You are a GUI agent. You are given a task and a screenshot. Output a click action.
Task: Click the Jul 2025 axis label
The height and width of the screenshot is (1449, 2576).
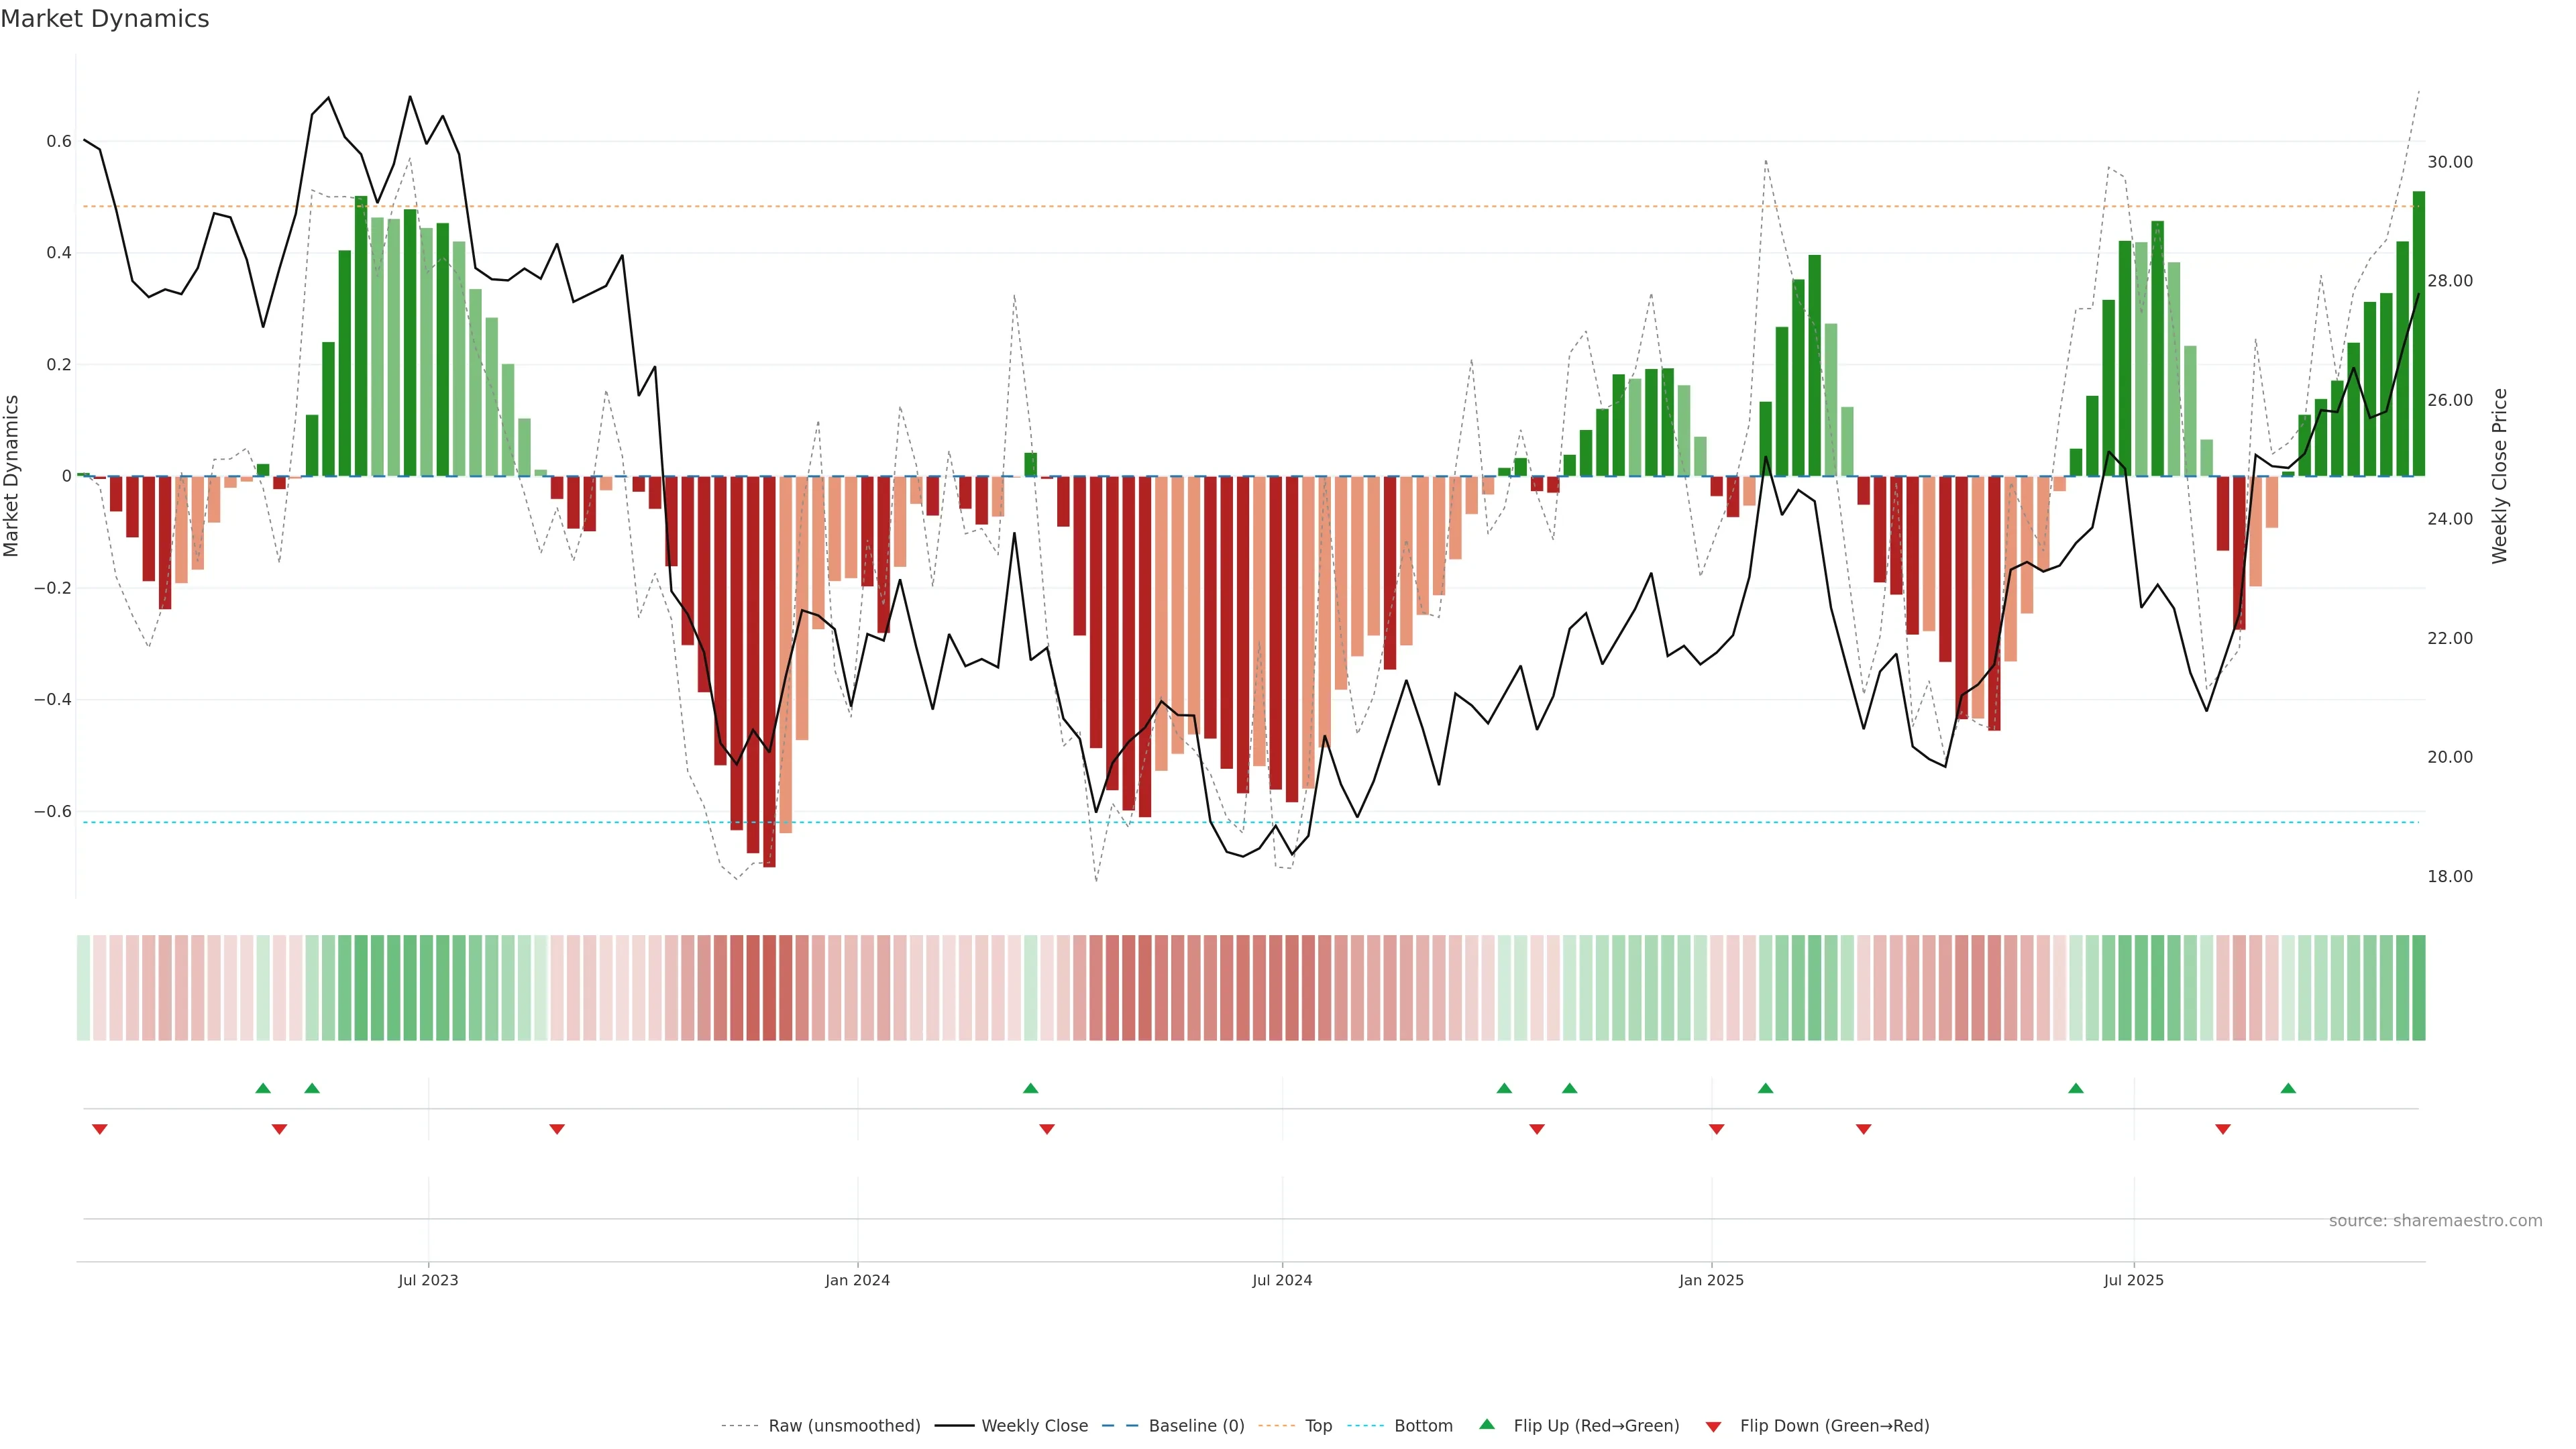(2133, 1280)
